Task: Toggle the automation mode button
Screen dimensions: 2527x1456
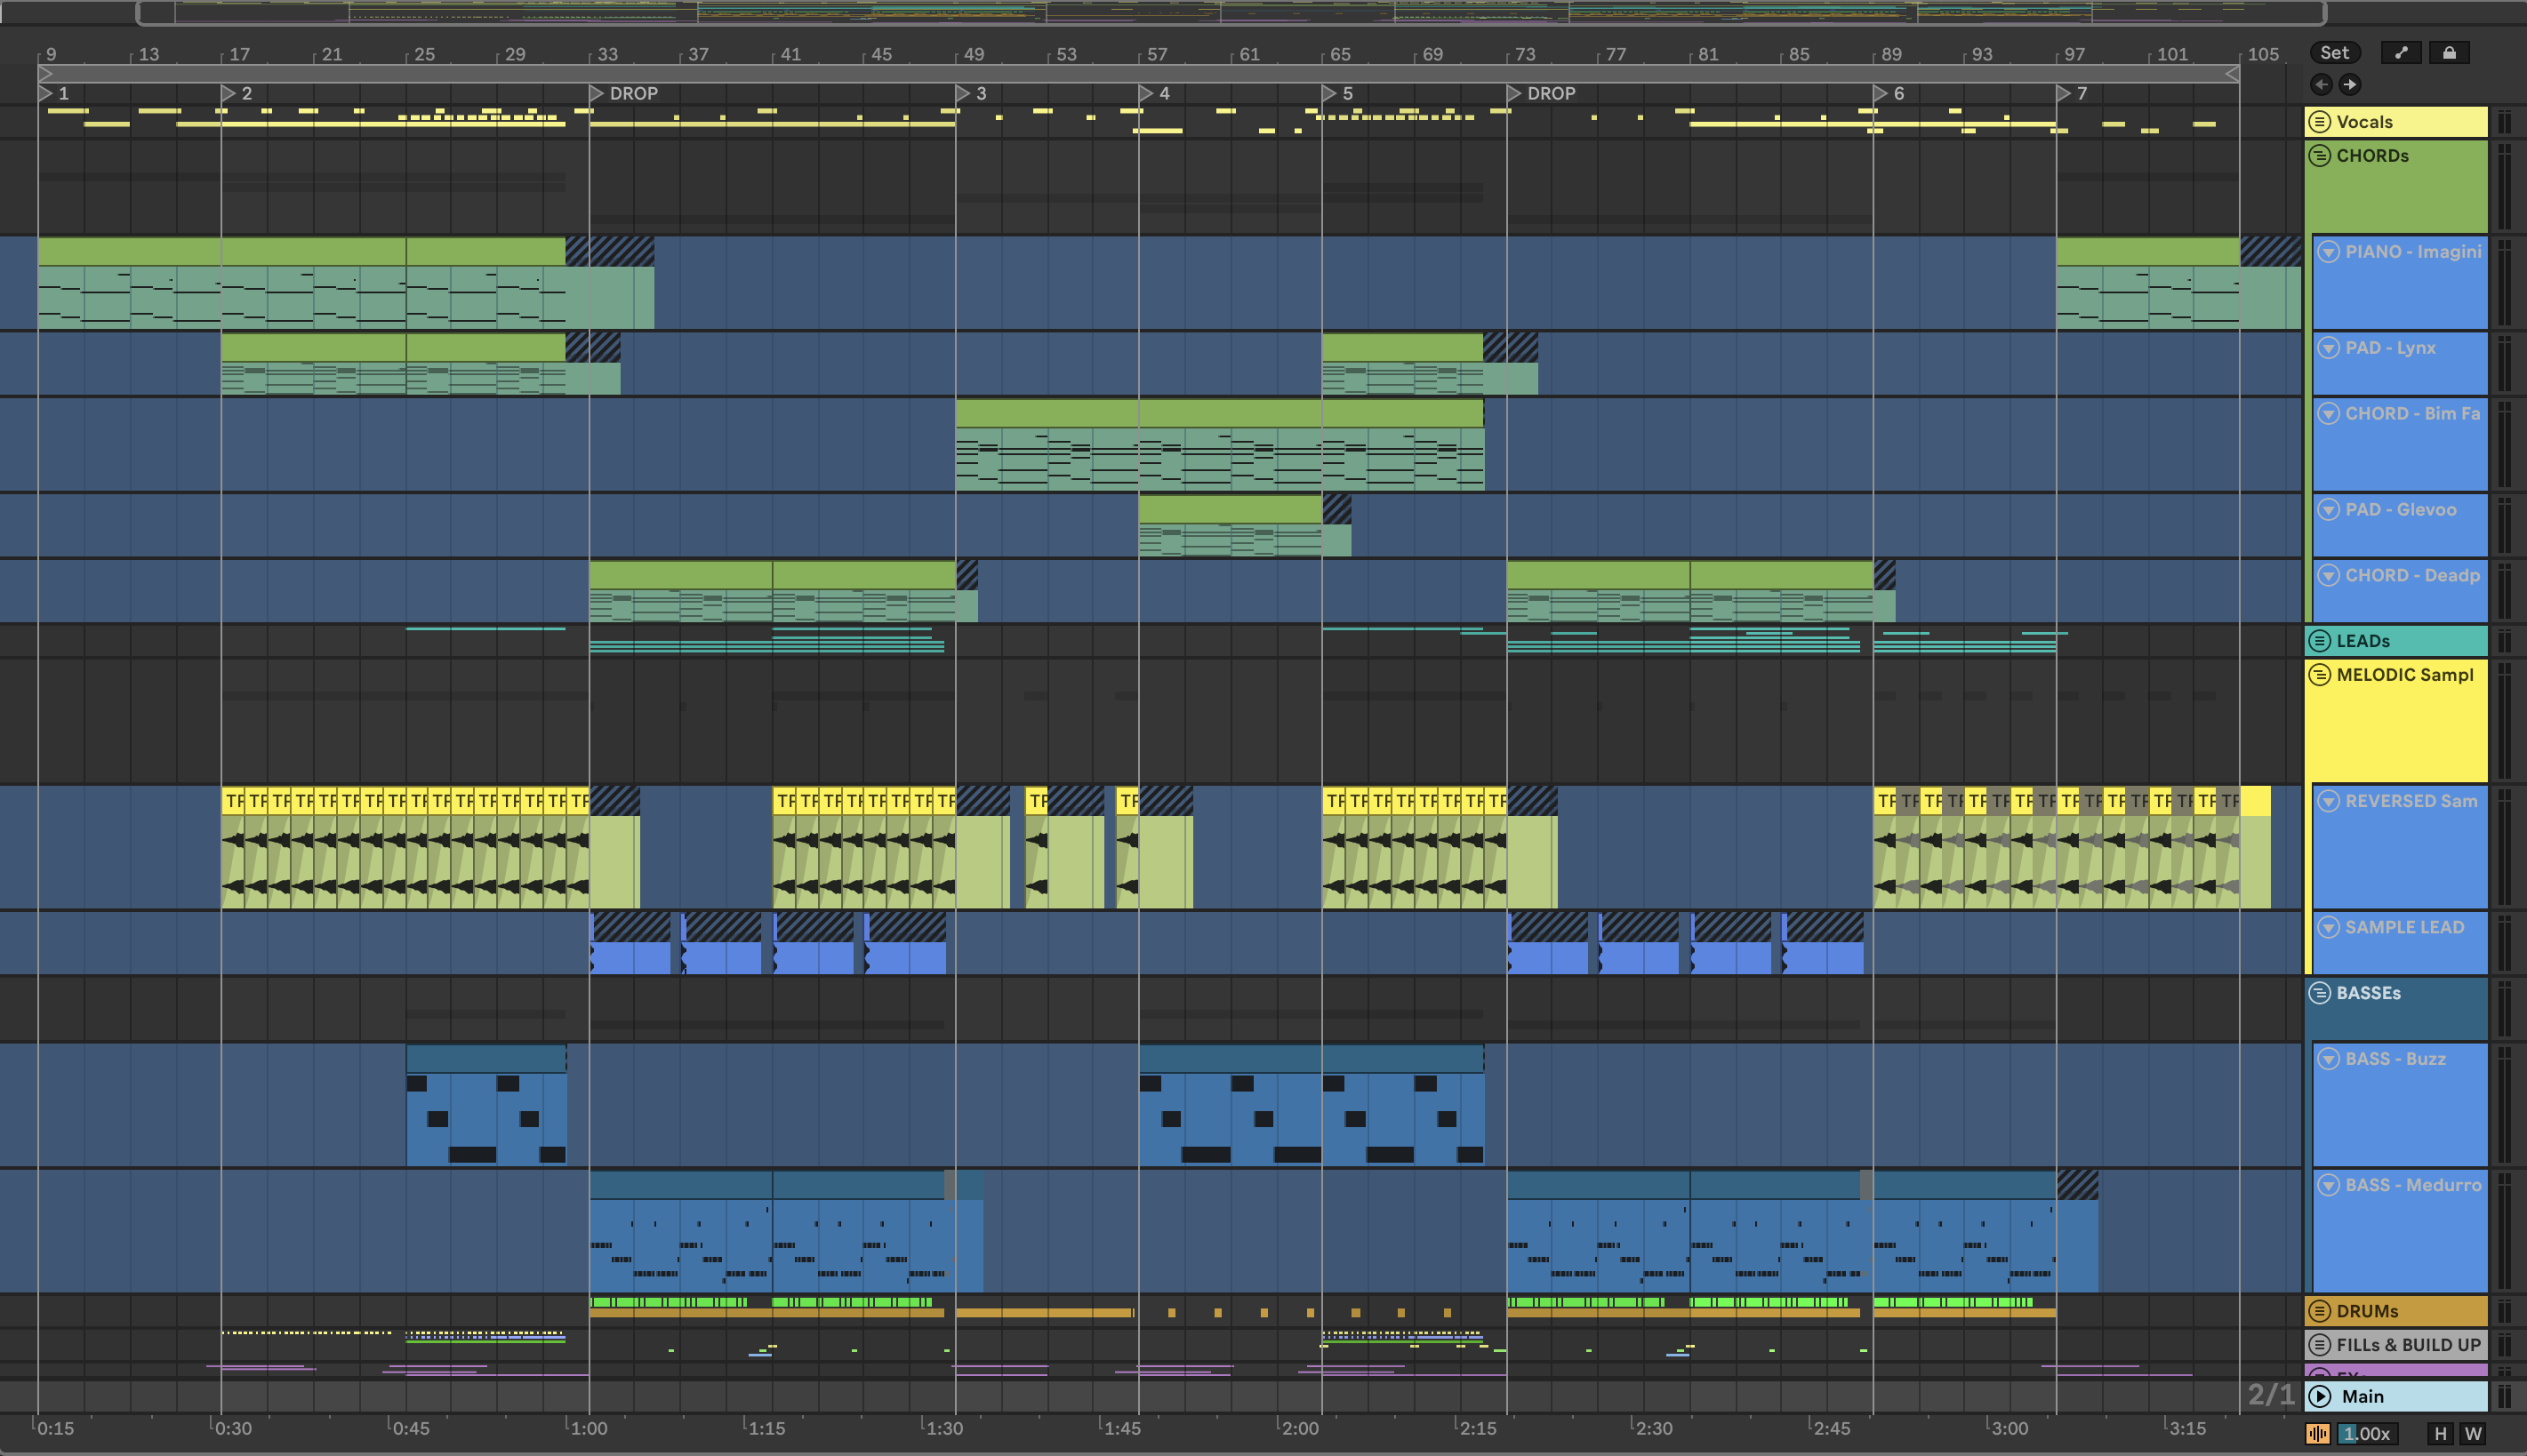Action: click(2400, 53)
